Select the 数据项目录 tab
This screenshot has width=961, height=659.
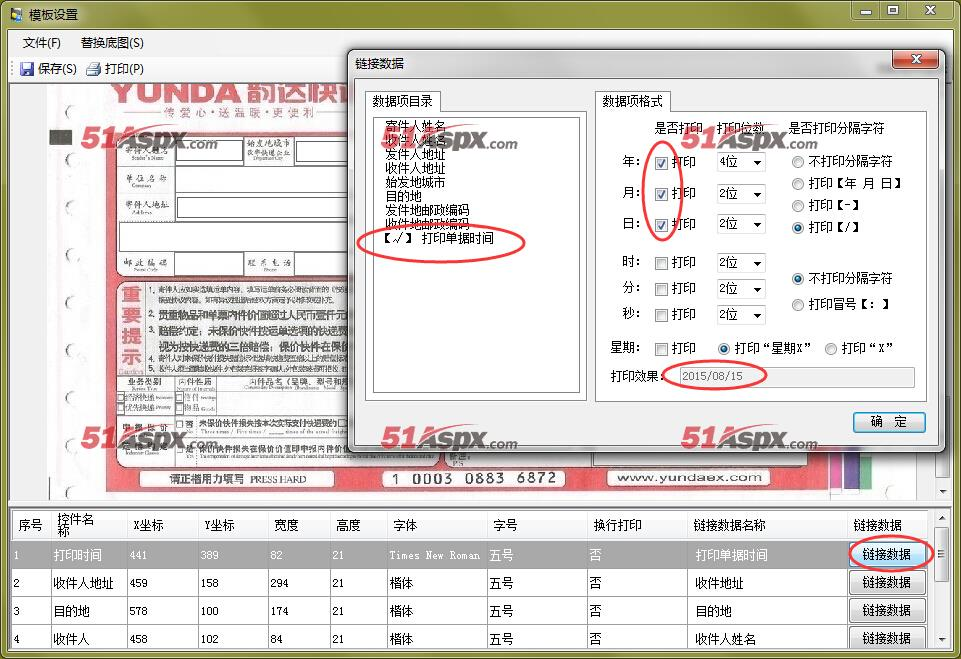click(x=403, y=101)
